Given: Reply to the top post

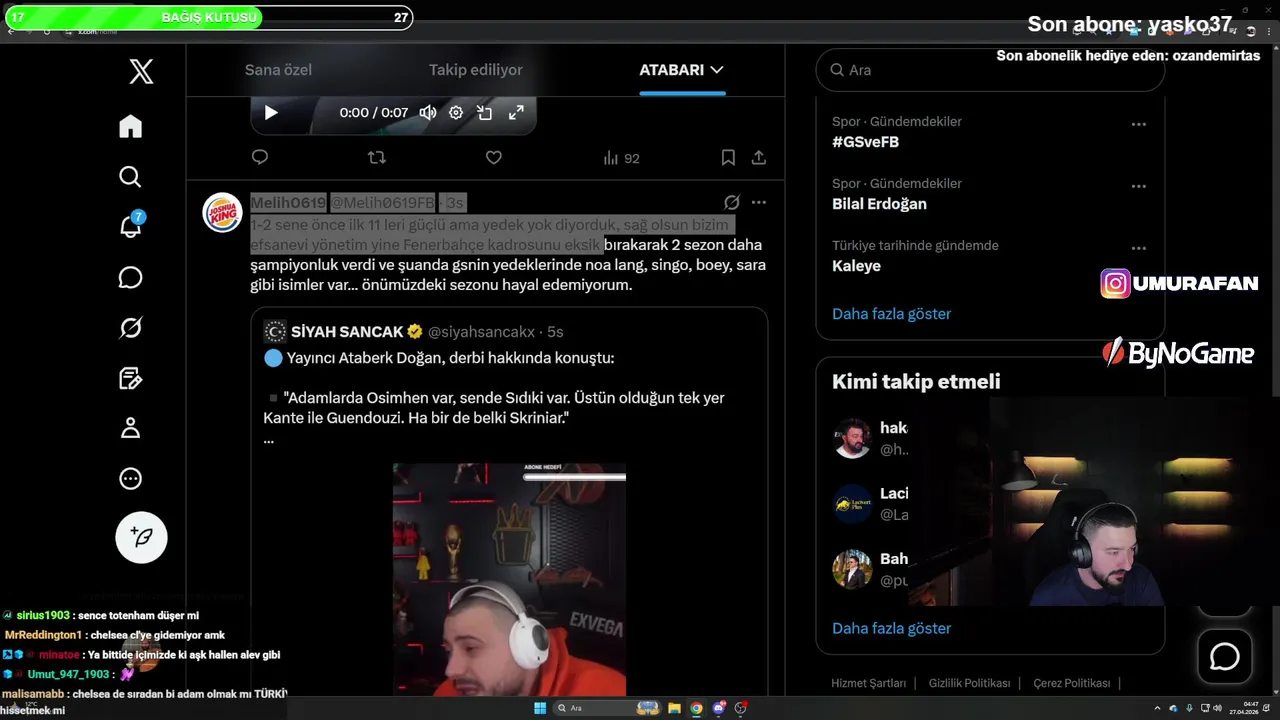Looking at the screenshot, I should click(x=260, y=157).
